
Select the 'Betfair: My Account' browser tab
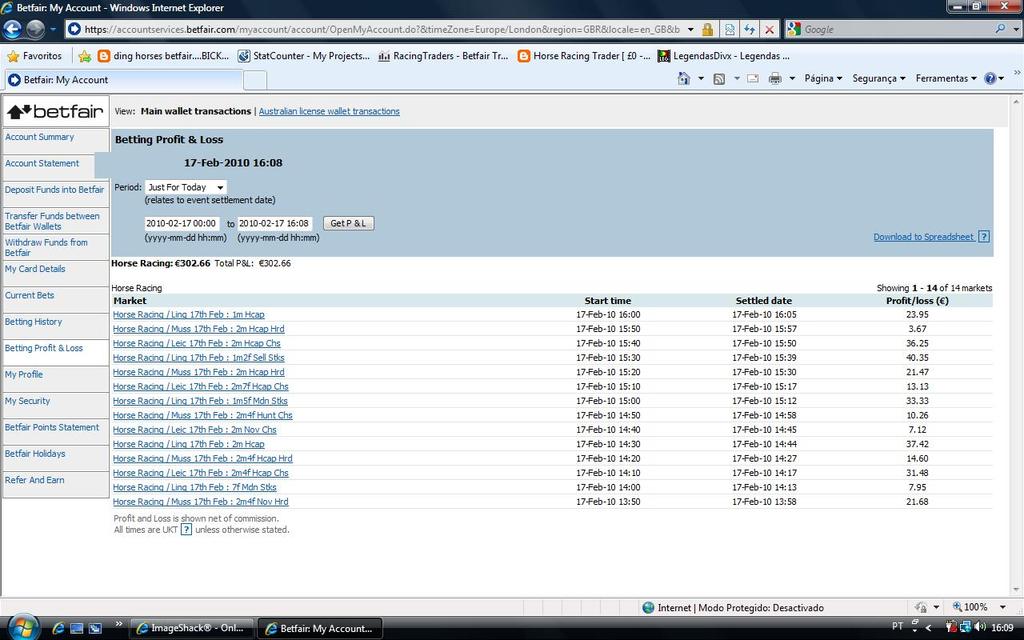pos(123,80)
